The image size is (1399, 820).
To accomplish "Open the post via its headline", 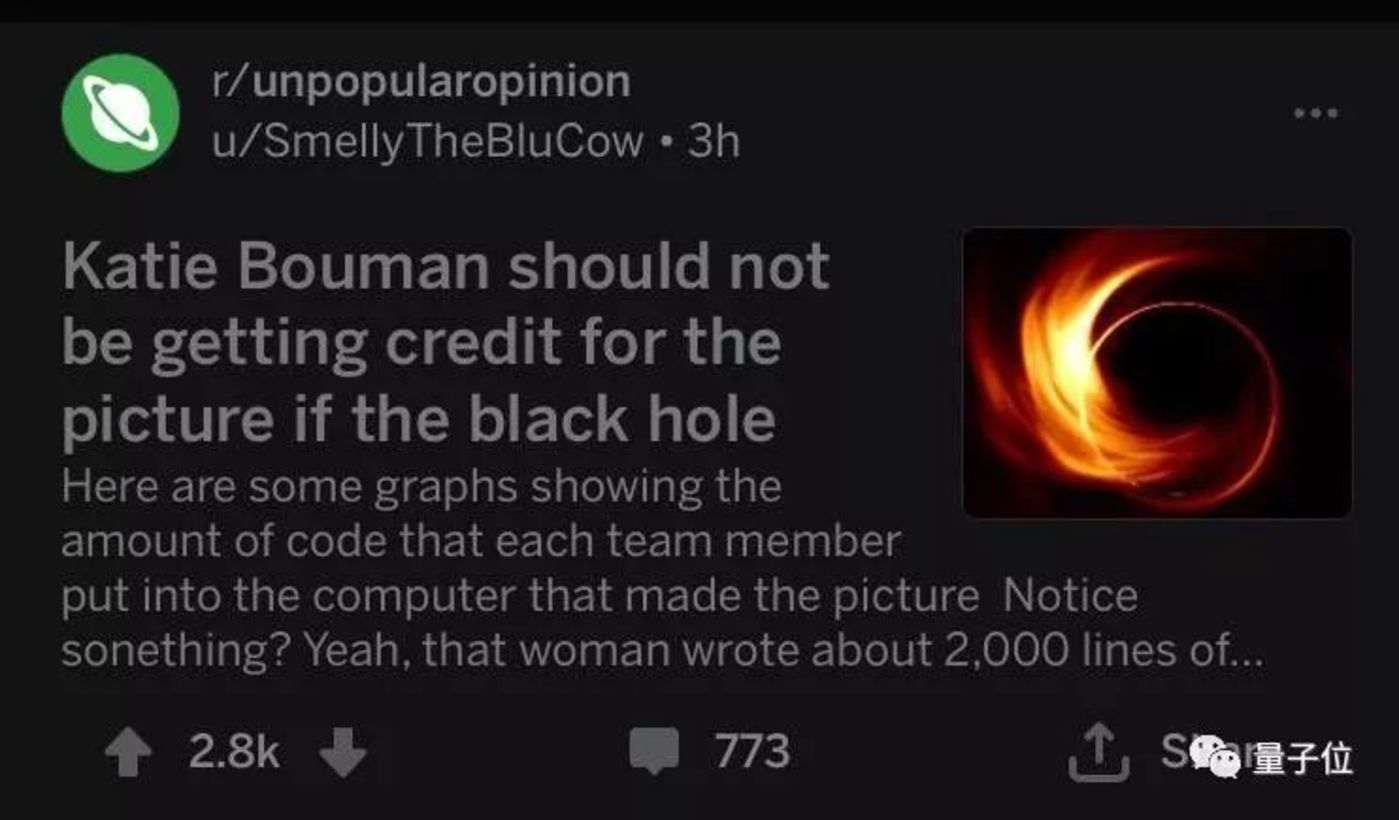I will pyautogui.click(x=446, y=344).
